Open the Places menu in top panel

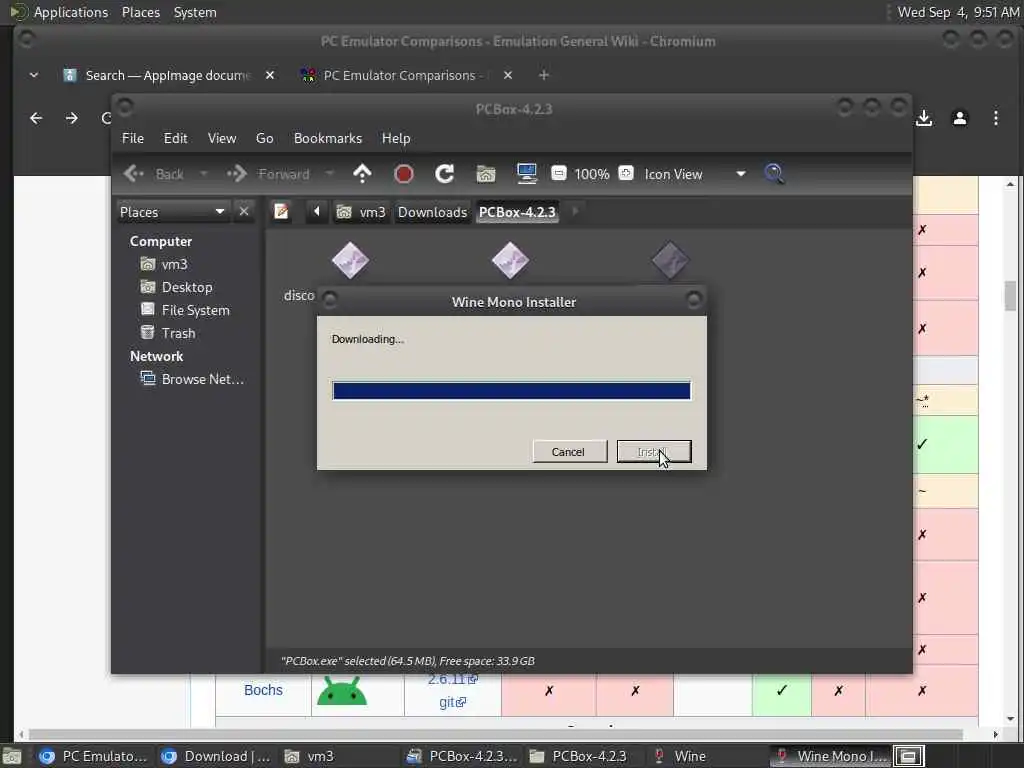pos(140,12)
